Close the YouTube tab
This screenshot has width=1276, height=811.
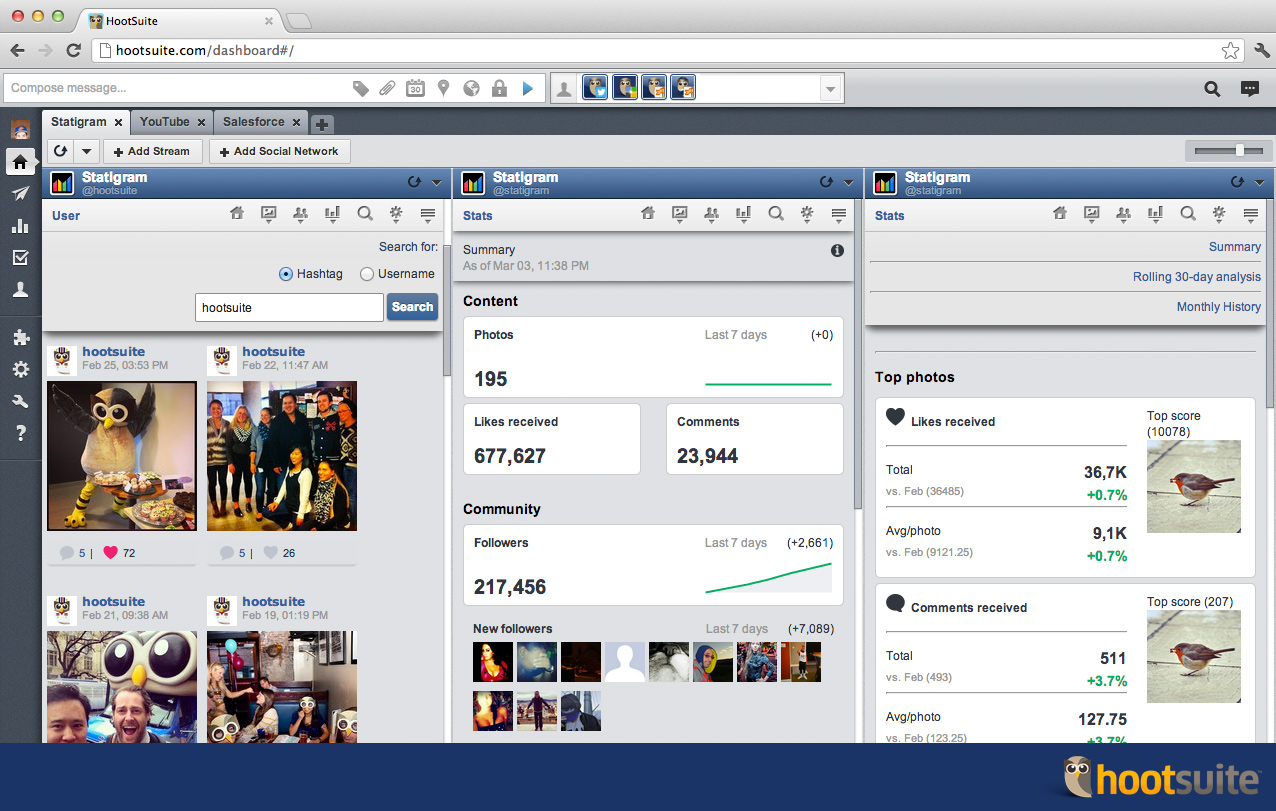coord(201,122)
